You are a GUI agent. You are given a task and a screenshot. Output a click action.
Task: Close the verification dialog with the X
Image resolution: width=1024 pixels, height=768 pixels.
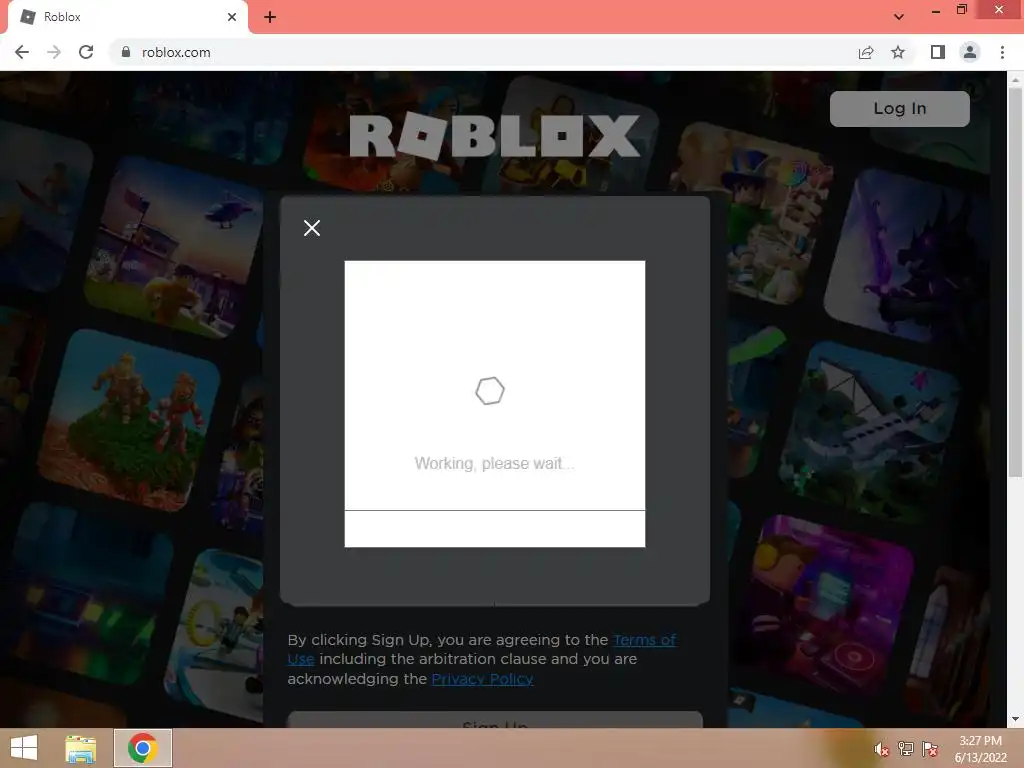click(312, 228)
